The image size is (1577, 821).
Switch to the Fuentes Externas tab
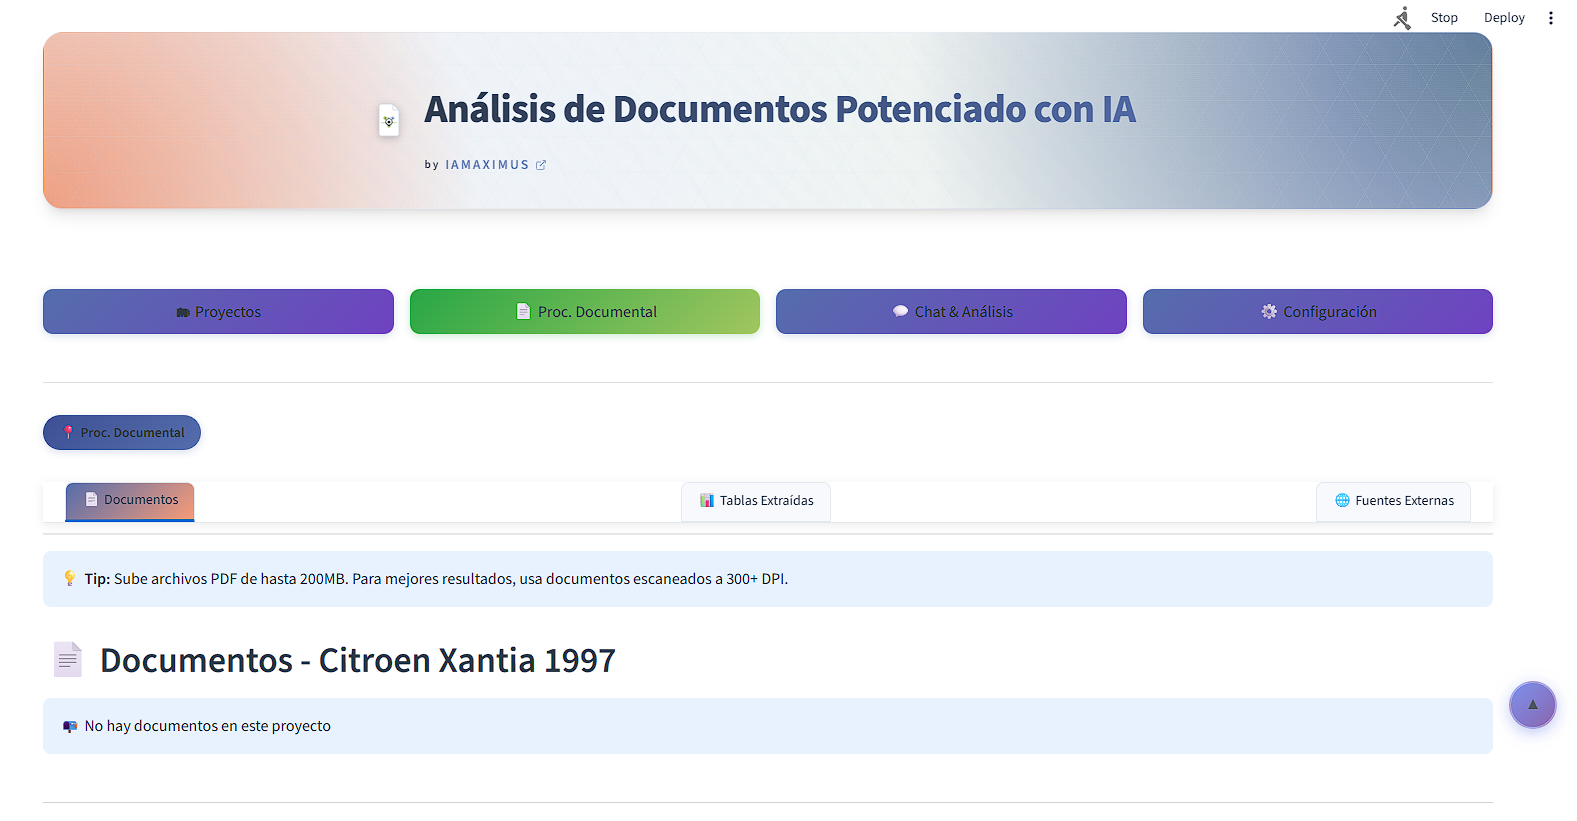[x=1393, y=501]
